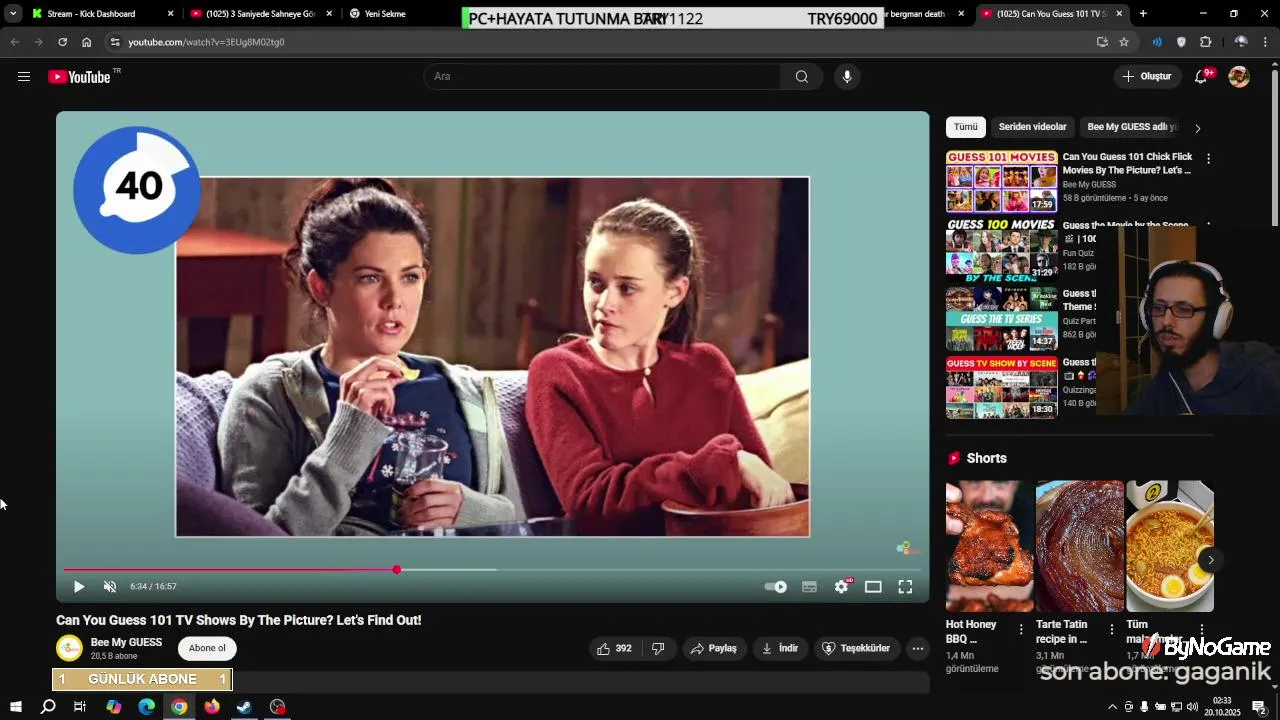Reload the page
Screen dimensions: 1280x720
pos(62,42)
